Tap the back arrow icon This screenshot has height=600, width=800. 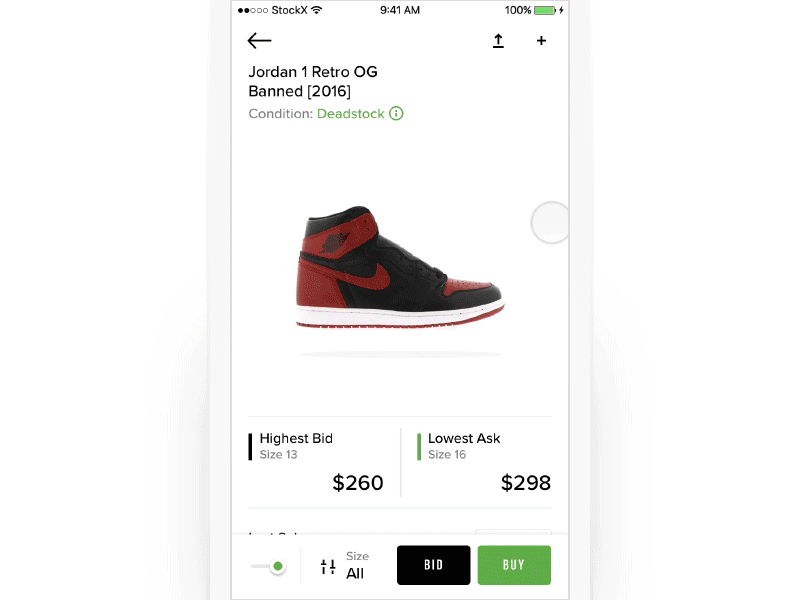point(259,41)
